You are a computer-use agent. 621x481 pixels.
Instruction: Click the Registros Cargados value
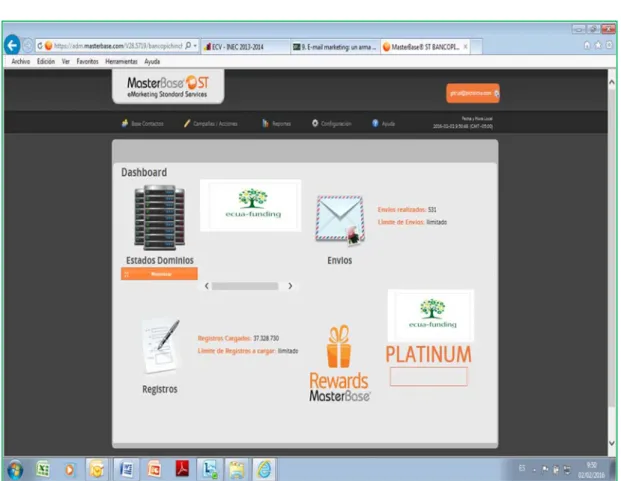tap(266, 338)
